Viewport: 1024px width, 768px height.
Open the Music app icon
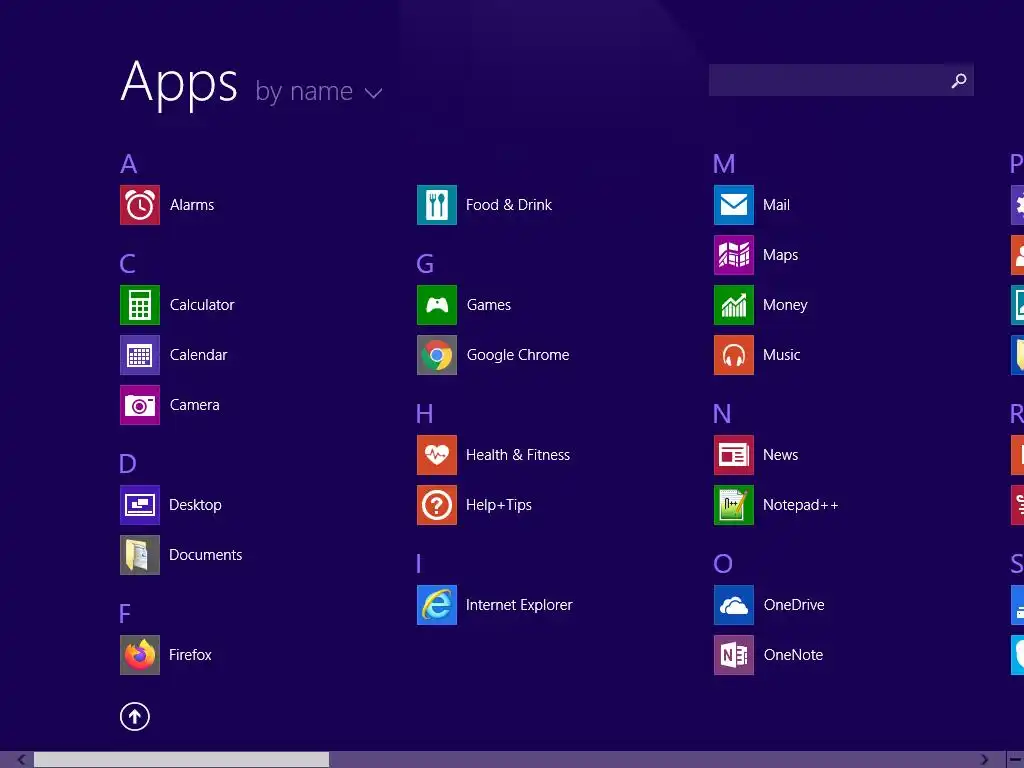(x=734, y=355)
